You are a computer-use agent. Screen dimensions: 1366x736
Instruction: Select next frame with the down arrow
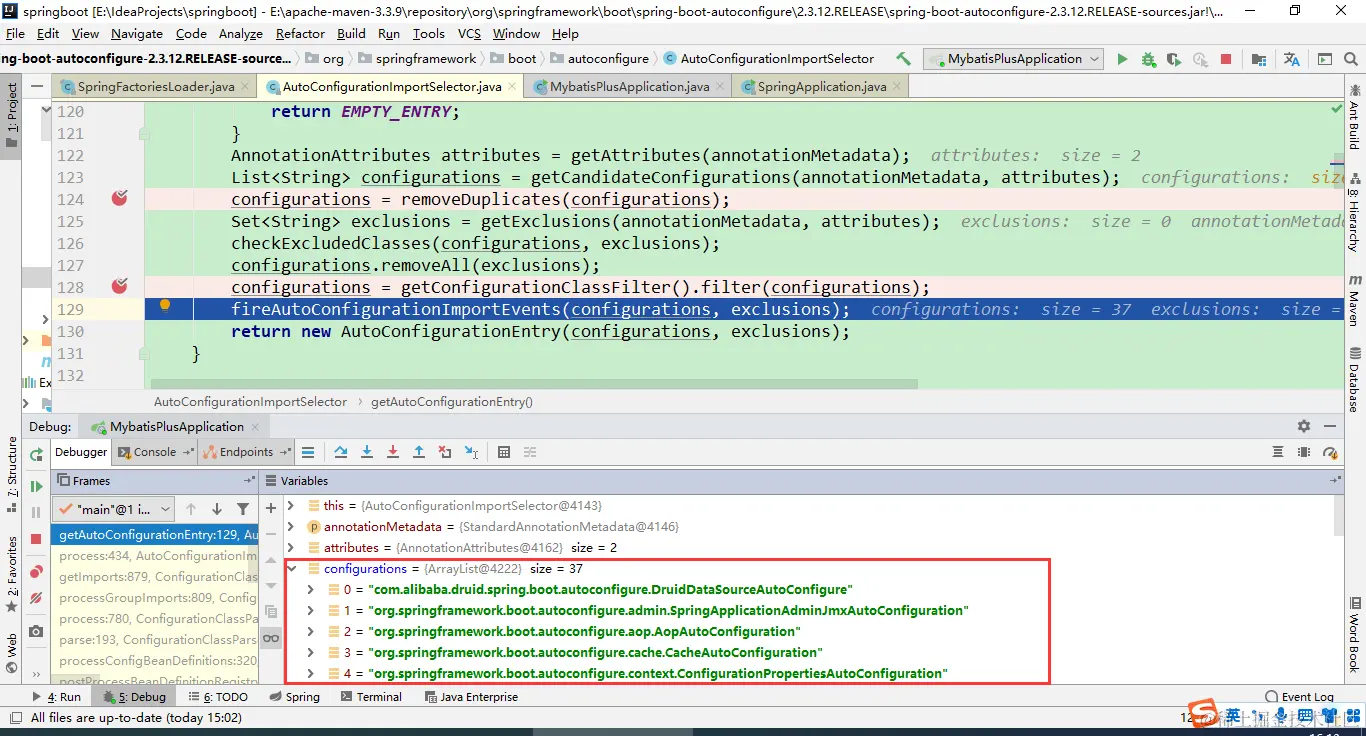[217, 509]
